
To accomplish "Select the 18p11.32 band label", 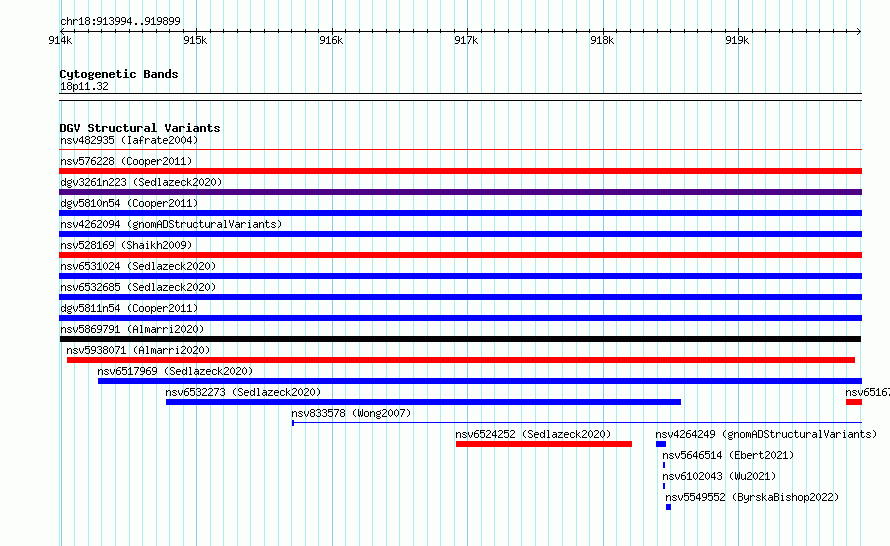I will [84, 86].
